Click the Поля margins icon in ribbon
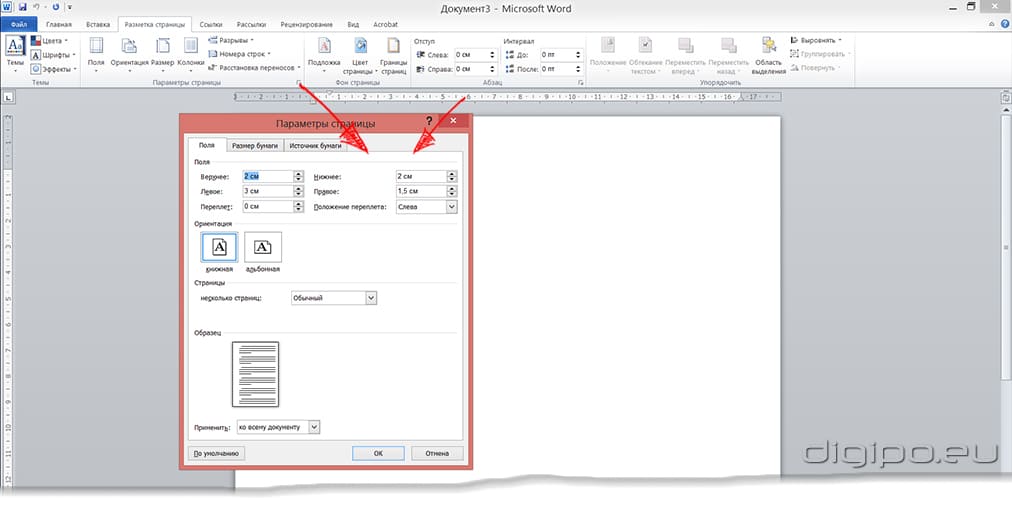 click(x=96, y=51)
